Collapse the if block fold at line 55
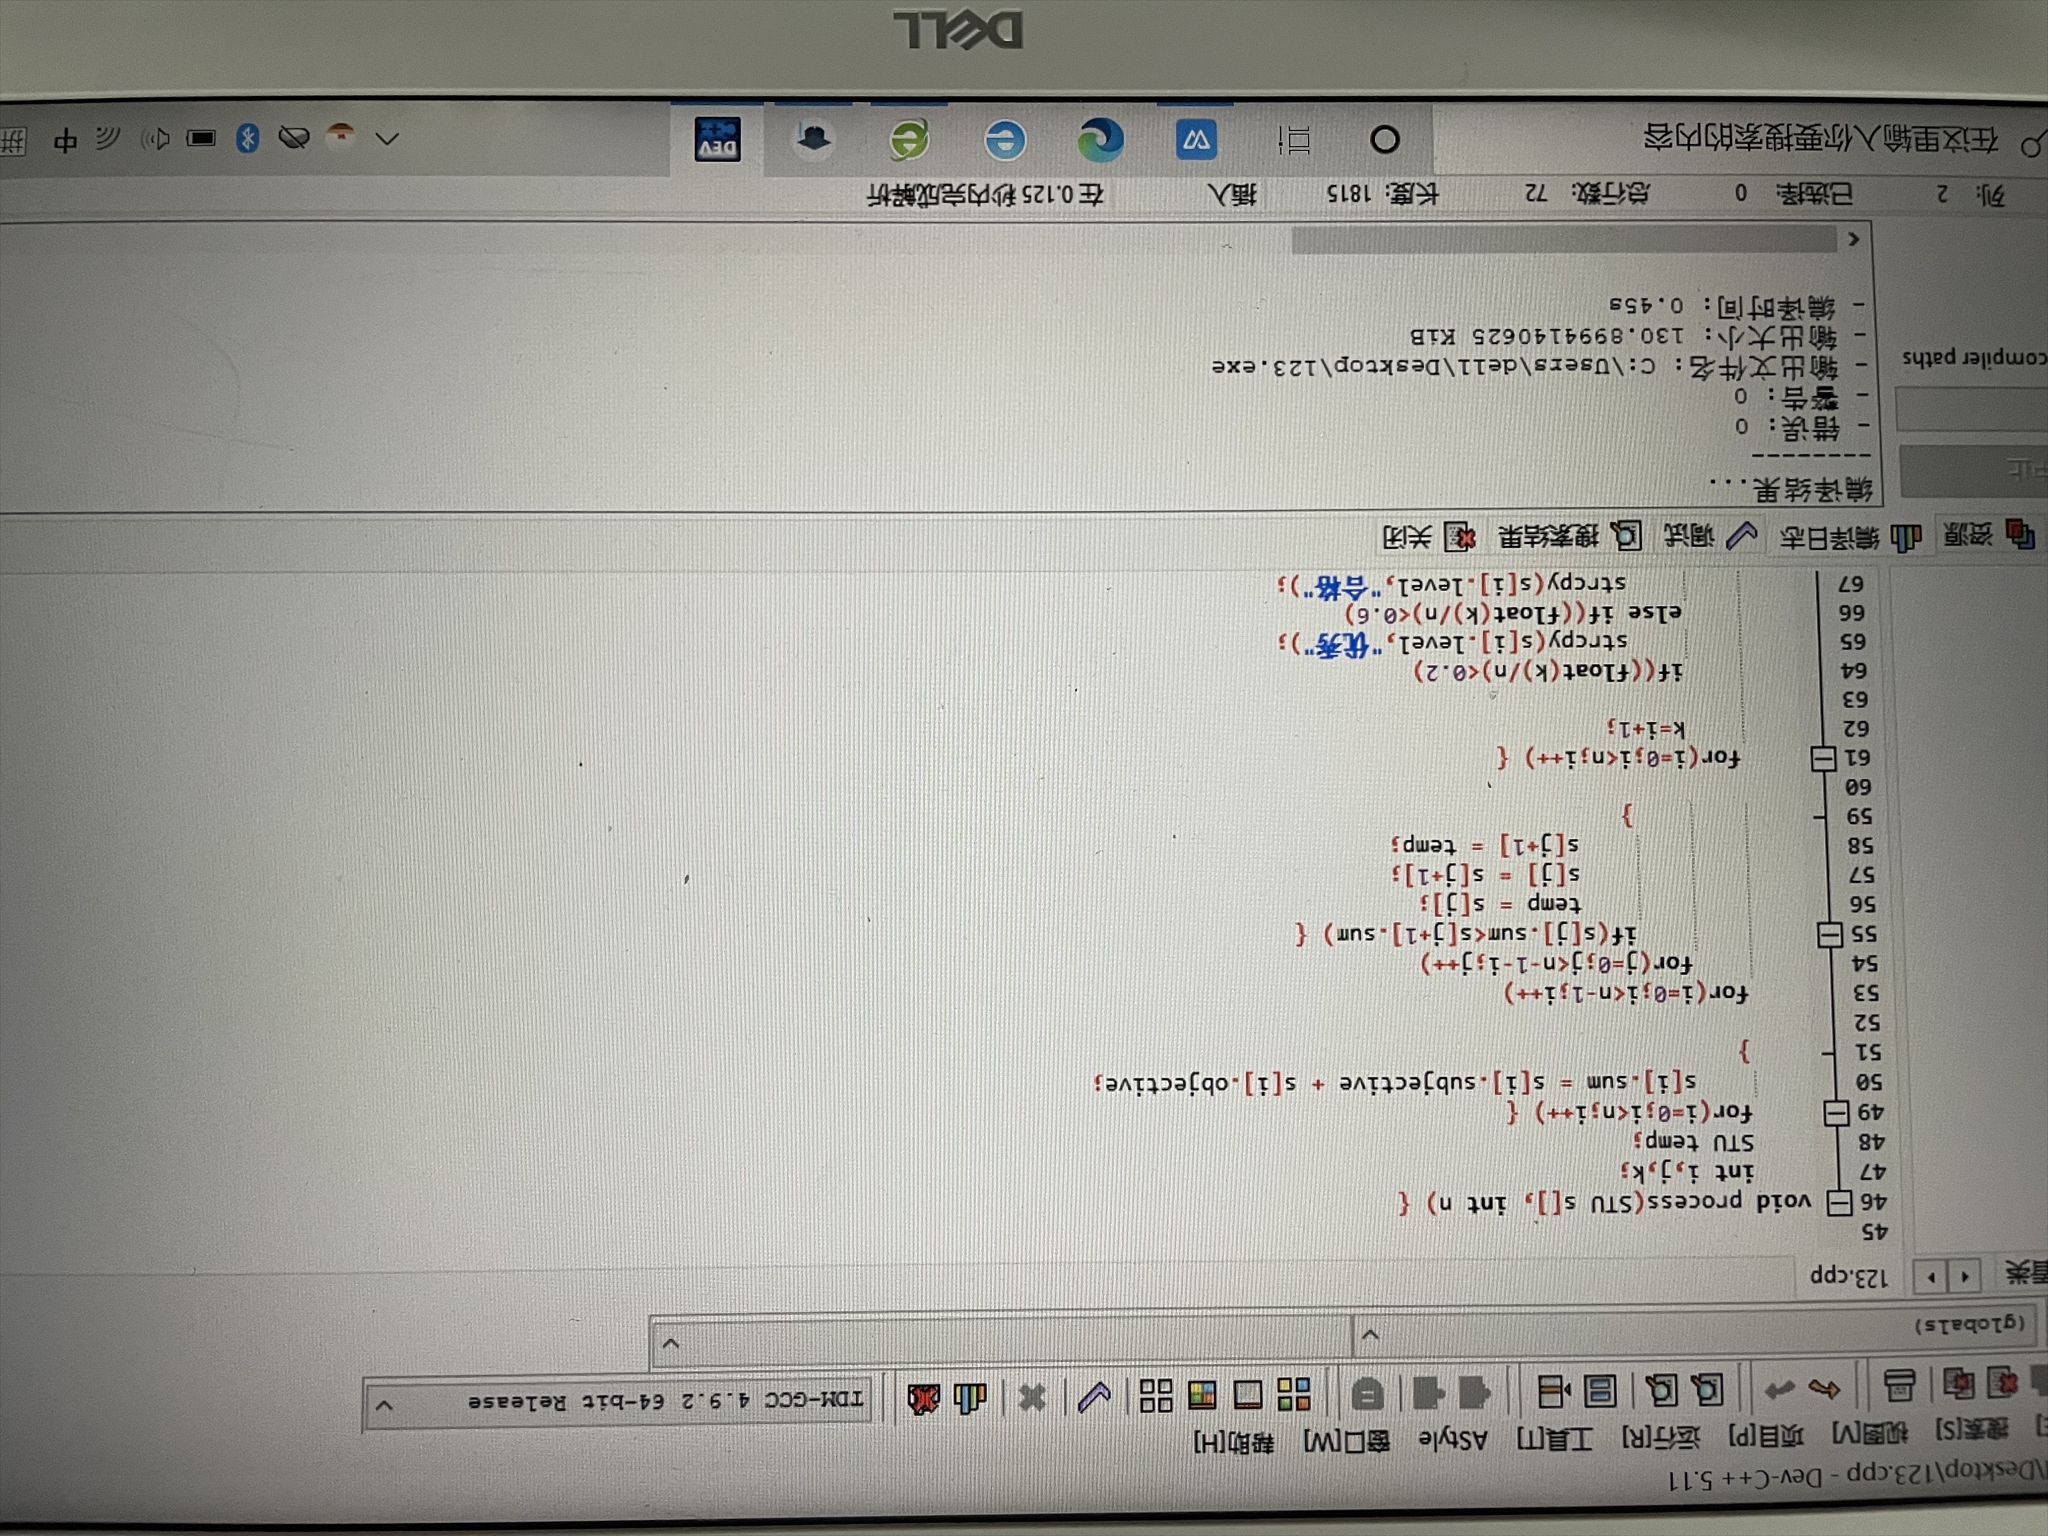The width and height of the screenshot is (2048, 1536). (1829, 935)
